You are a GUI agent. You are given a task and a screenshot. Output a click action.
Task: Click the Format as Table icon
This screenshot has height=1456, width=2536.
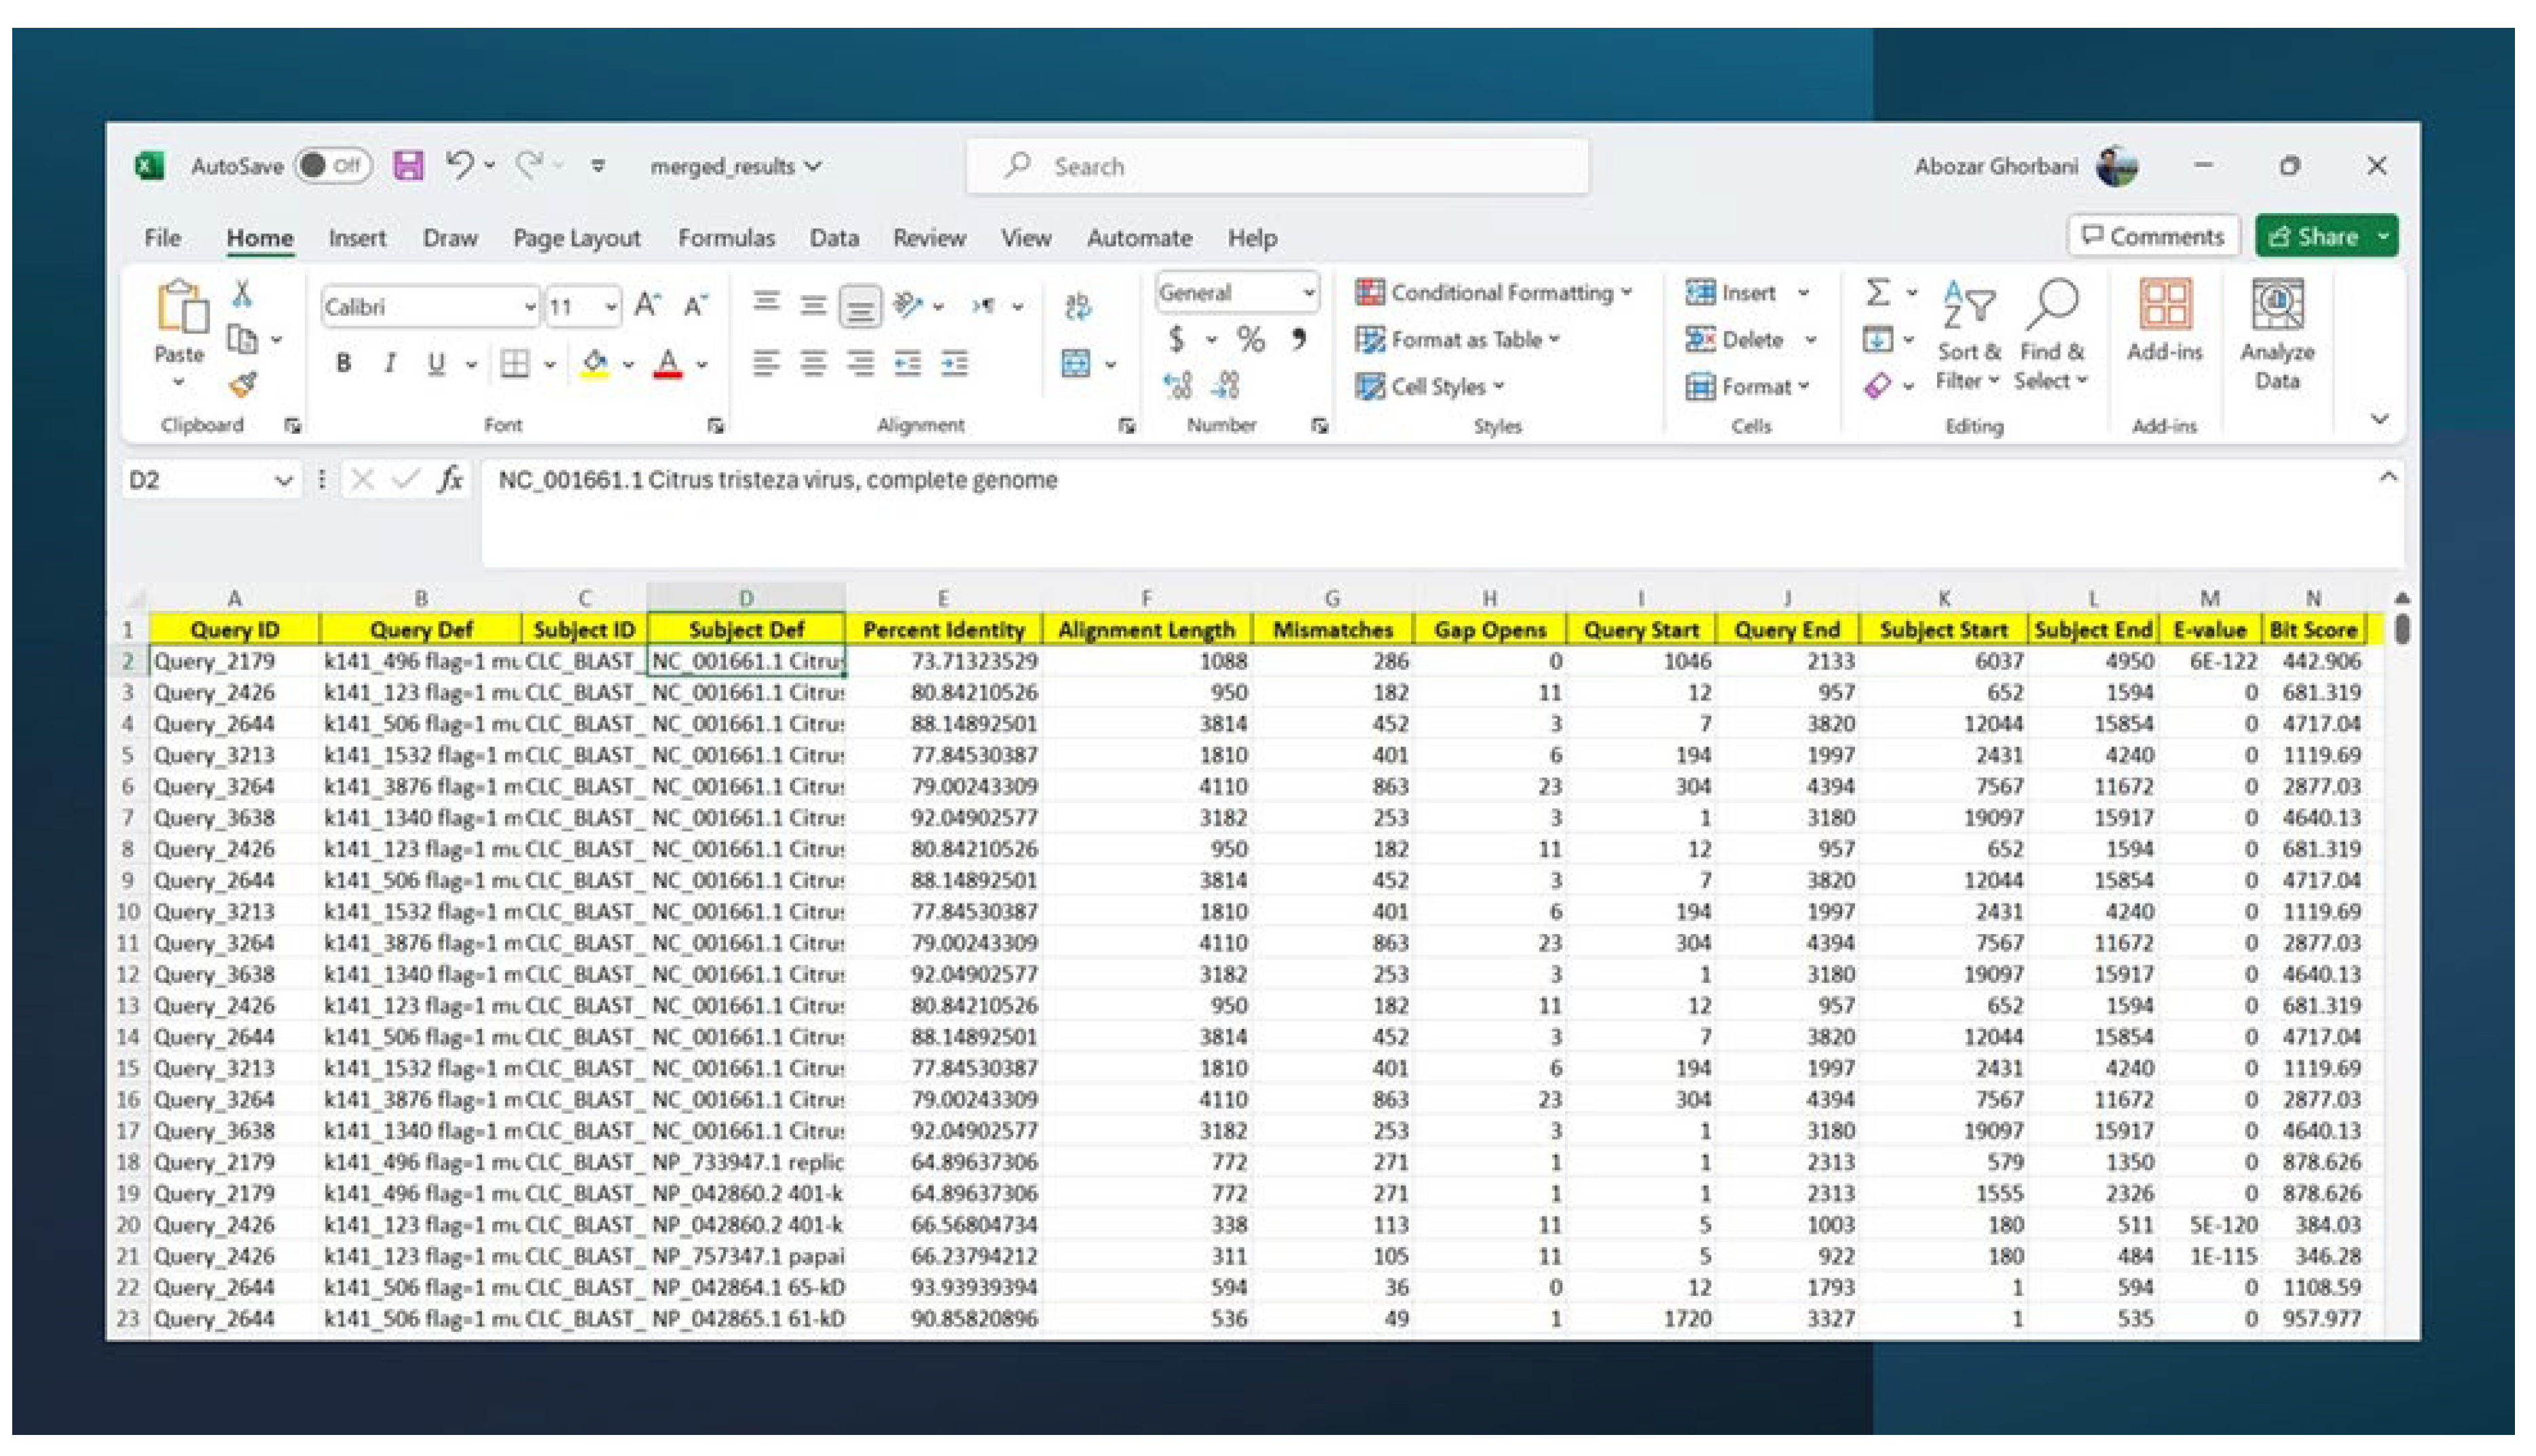(x=1371, y=340)
